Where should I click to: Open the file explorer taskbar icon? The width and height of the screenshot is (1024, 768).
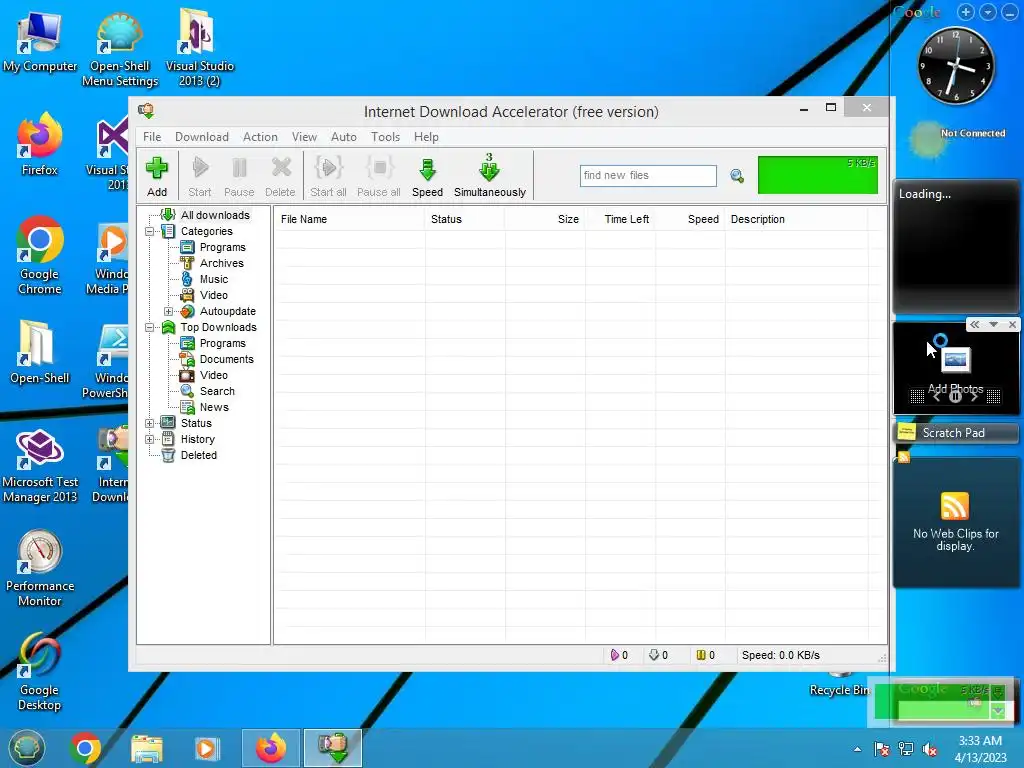146,748
